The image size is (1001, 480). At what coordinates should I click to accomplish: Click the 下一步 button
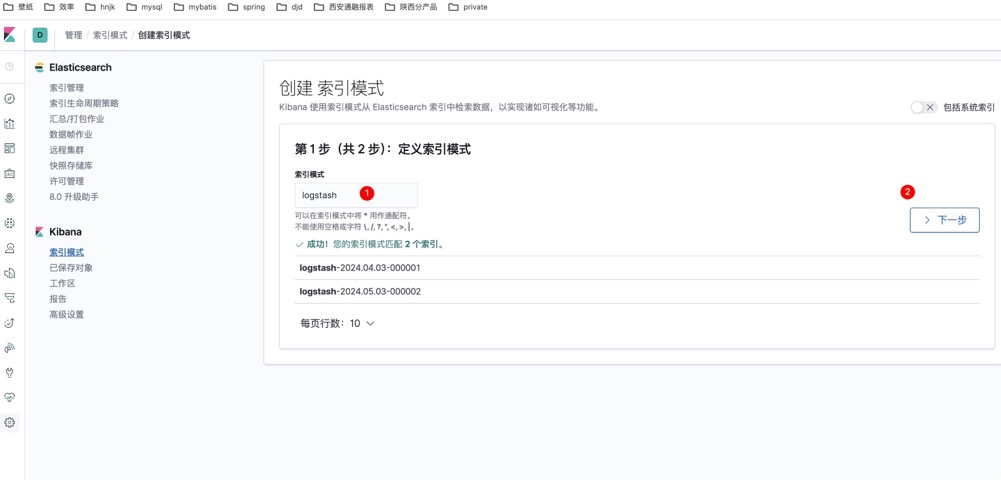point(944,220)
